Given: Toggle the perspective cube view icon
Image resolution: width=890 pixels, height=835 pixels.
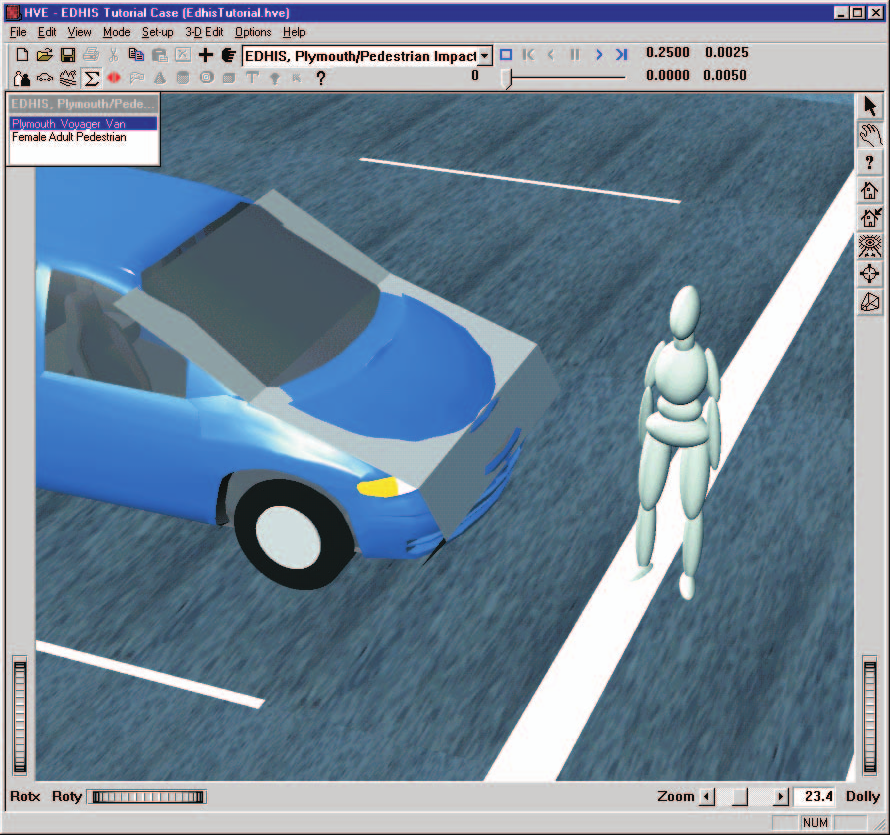Looking at the screenshot, I should pyautogui.click(x=870, y=302).
